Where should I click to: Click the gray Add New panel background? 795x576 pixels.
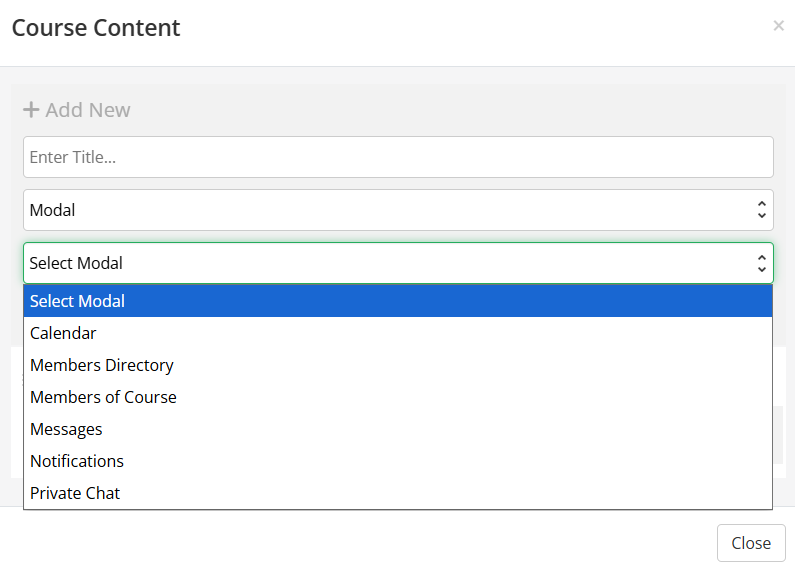(450, 108)
